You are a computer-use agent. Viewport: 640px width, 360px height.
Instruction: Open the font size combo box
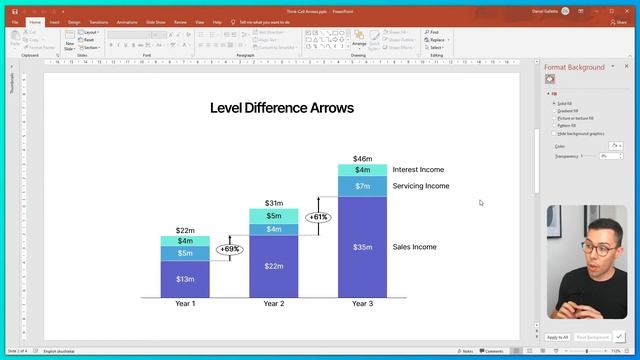pyautogui.click(x=159, y=35)
